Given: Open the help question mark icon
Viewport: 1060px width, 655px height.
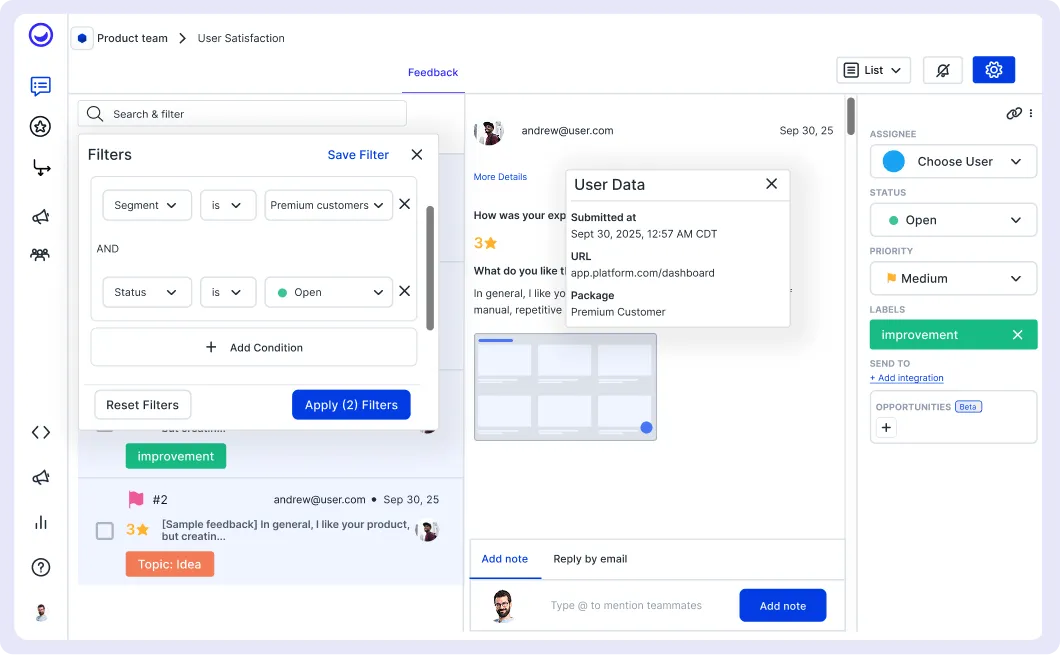Looking at the screenshot, I should pos(41,567).
